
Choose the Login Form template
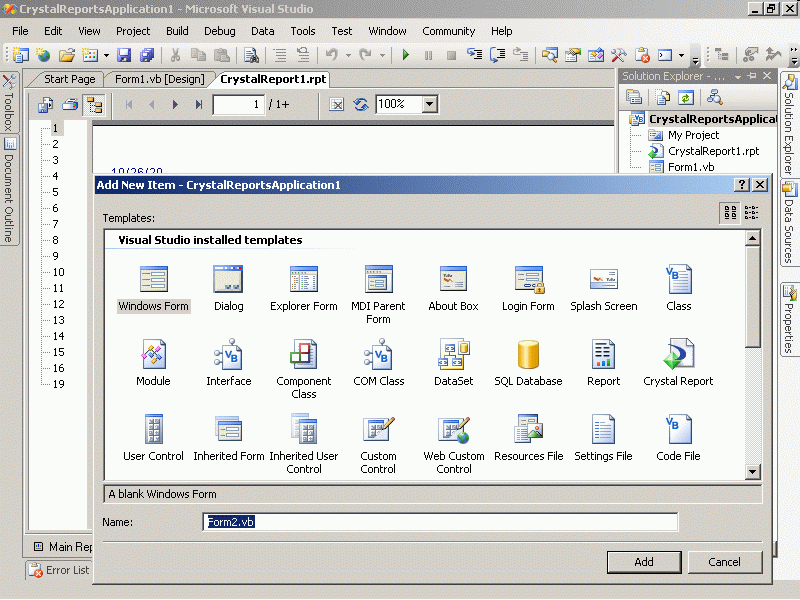pos(528,288)
